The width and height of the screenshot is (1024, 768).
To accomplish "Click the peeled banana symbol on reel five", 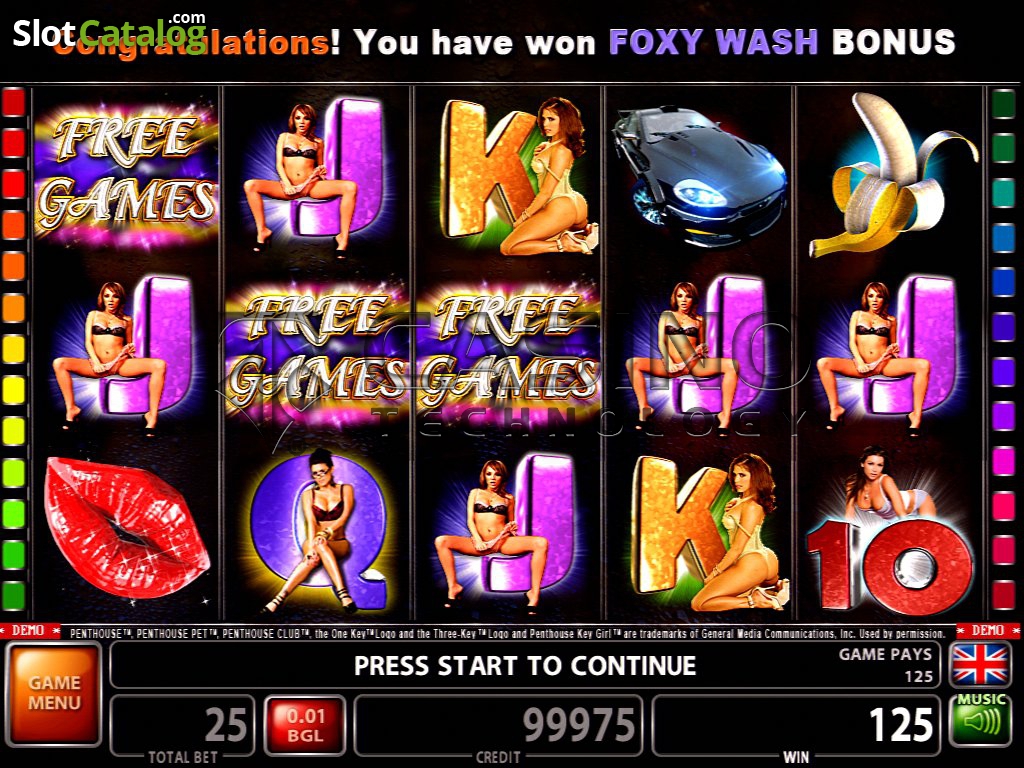I will 891,175.
